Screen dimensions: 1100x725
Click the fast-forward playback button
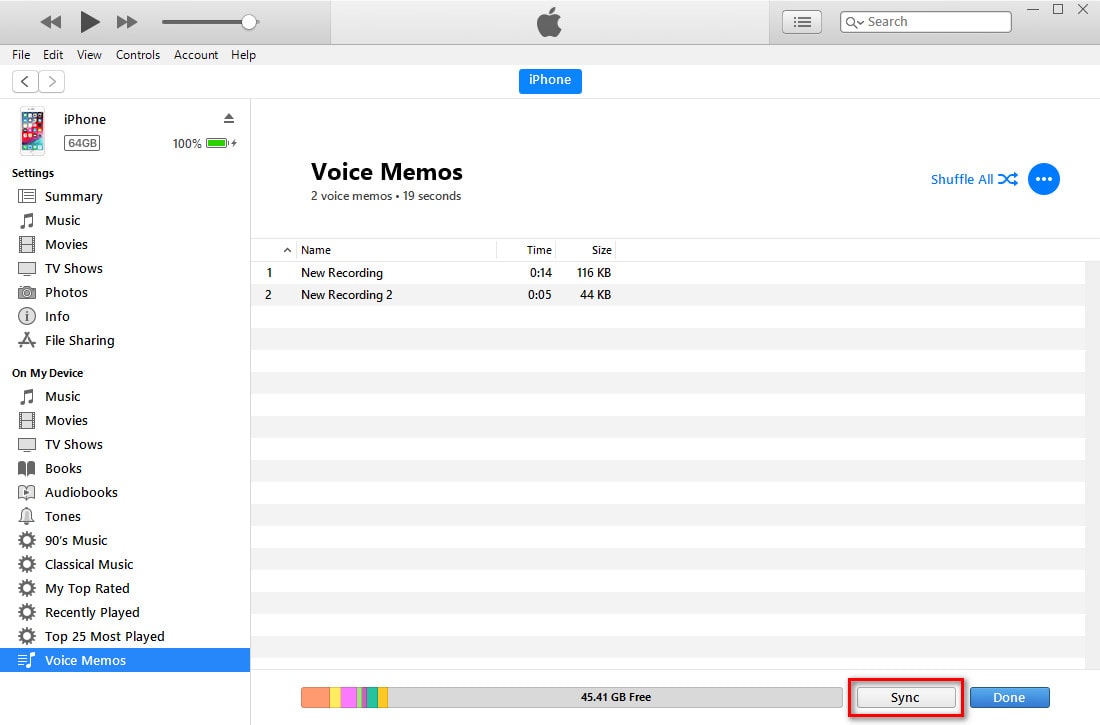(x=127, y=22)
